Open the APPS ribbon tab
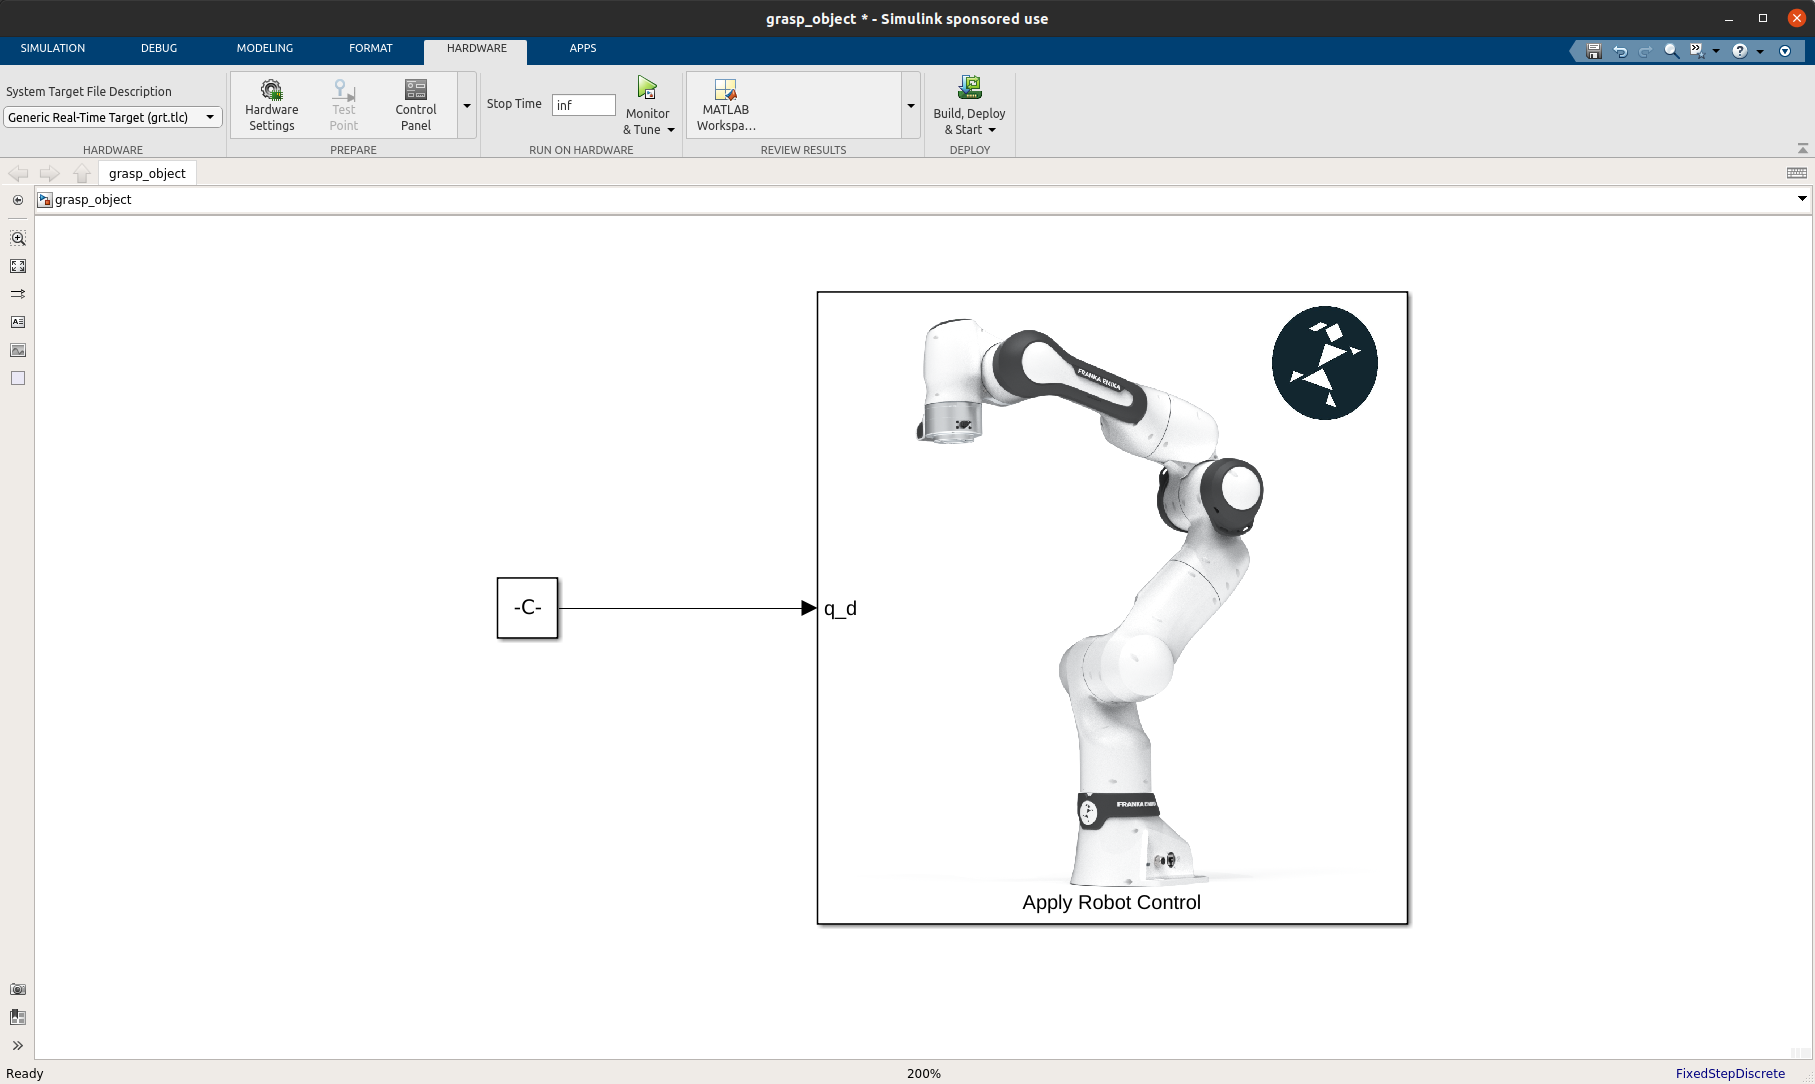The width and height of the screenshot is (1815, 1084). click(x=583, y=48)
